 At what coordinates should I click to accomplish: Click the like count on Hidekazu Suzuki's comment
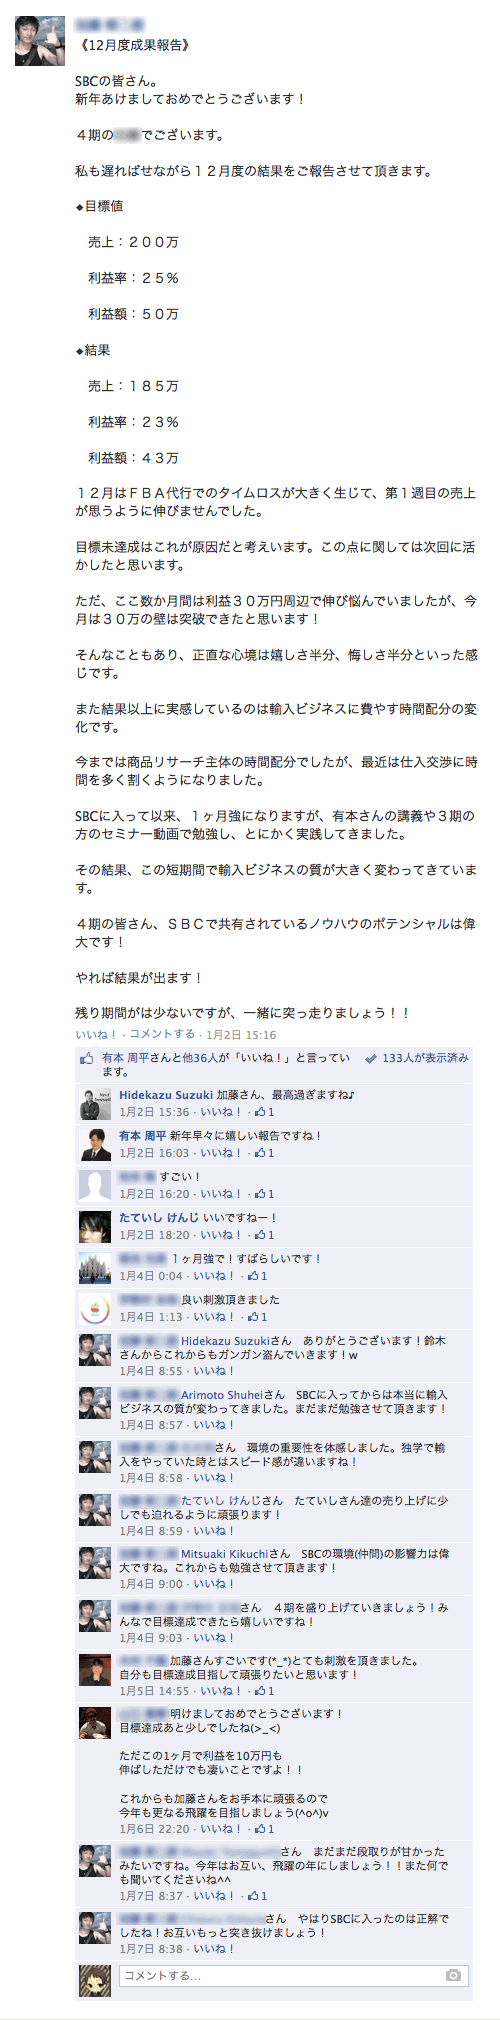265,1112
